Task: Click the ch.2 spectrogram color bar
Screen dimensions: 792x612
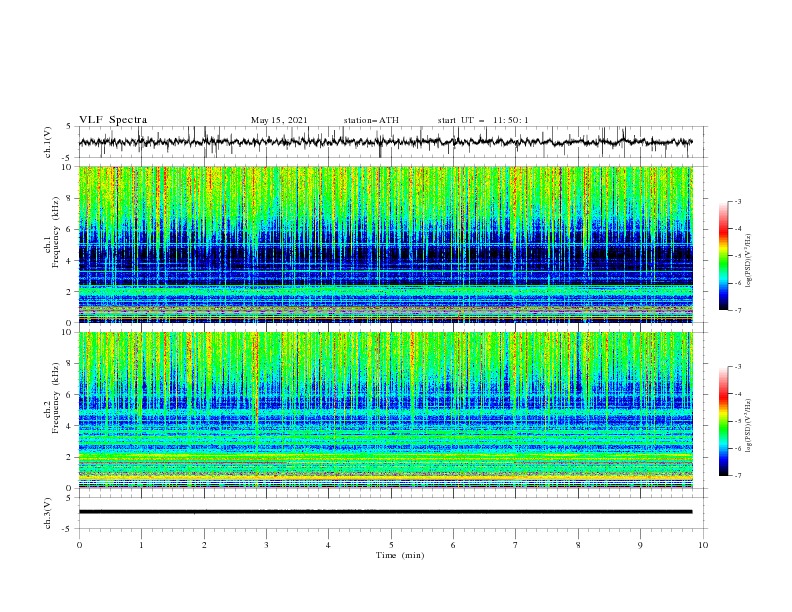Action: [724, 421]
